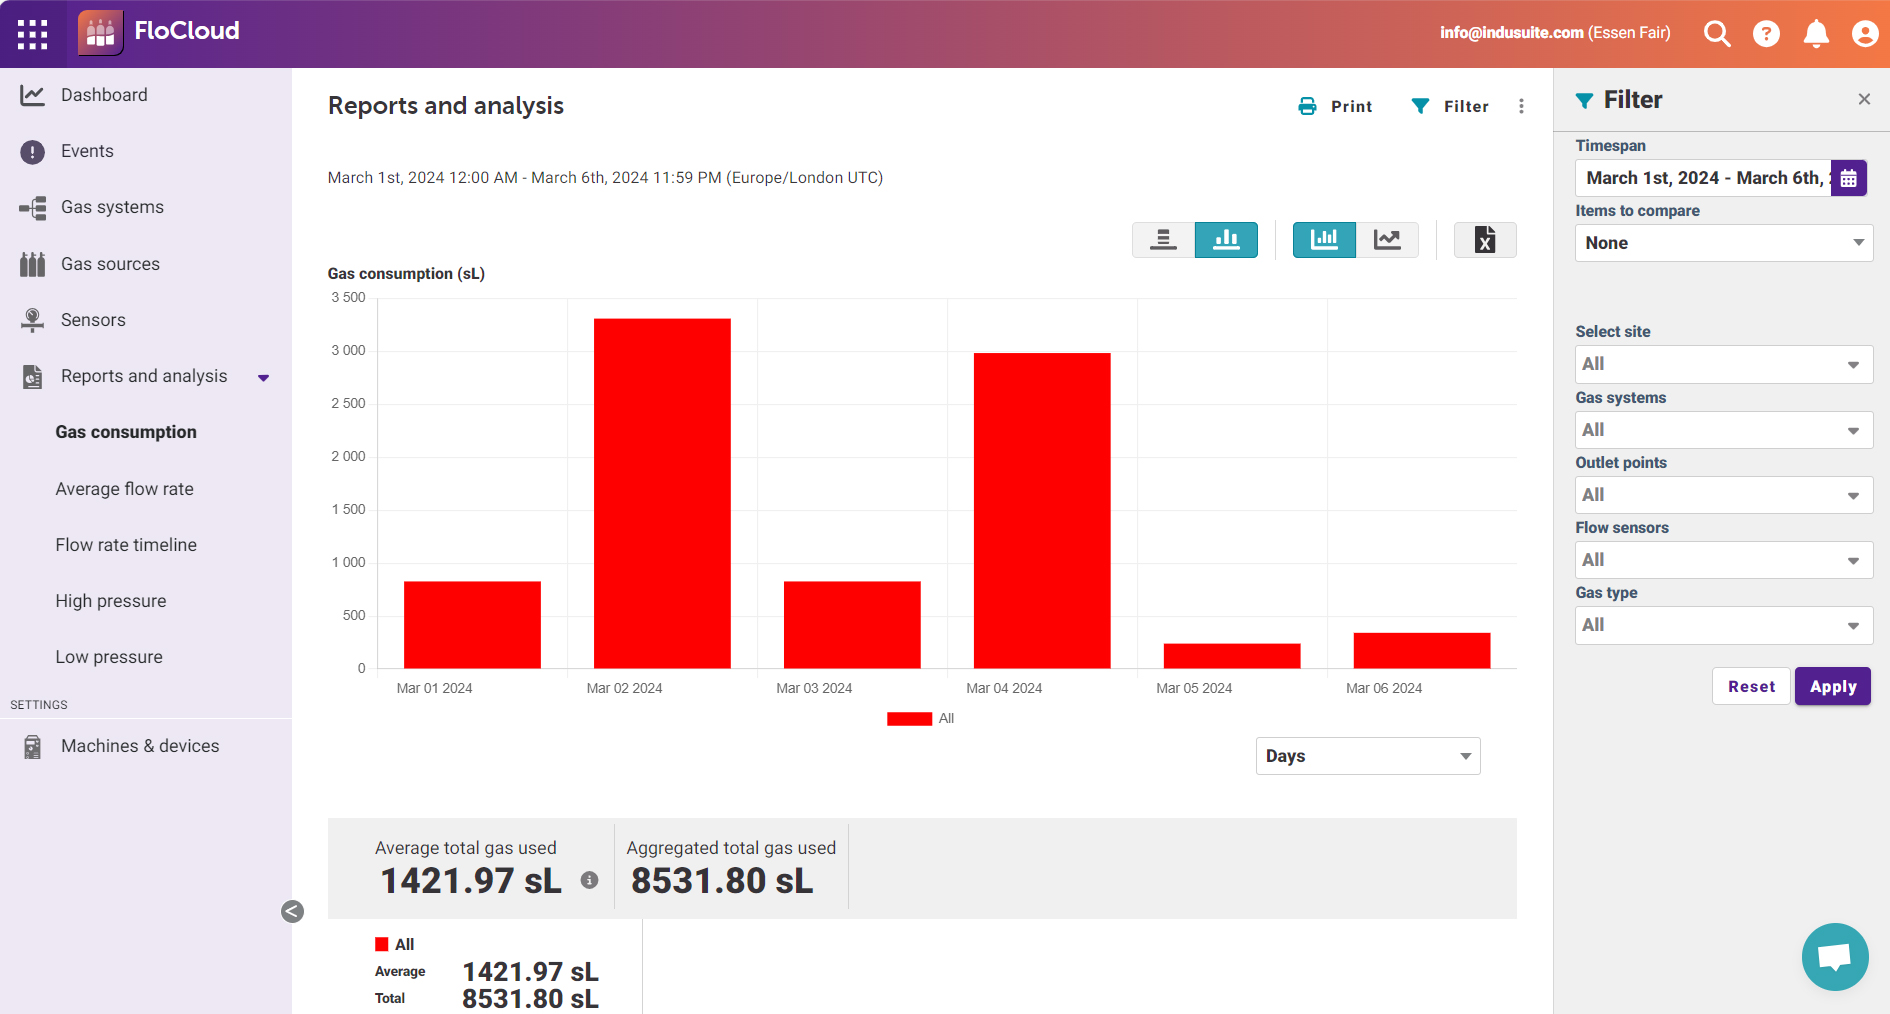Reset the filter panel
1890x1014 pixels.
tap(1751, 686)
